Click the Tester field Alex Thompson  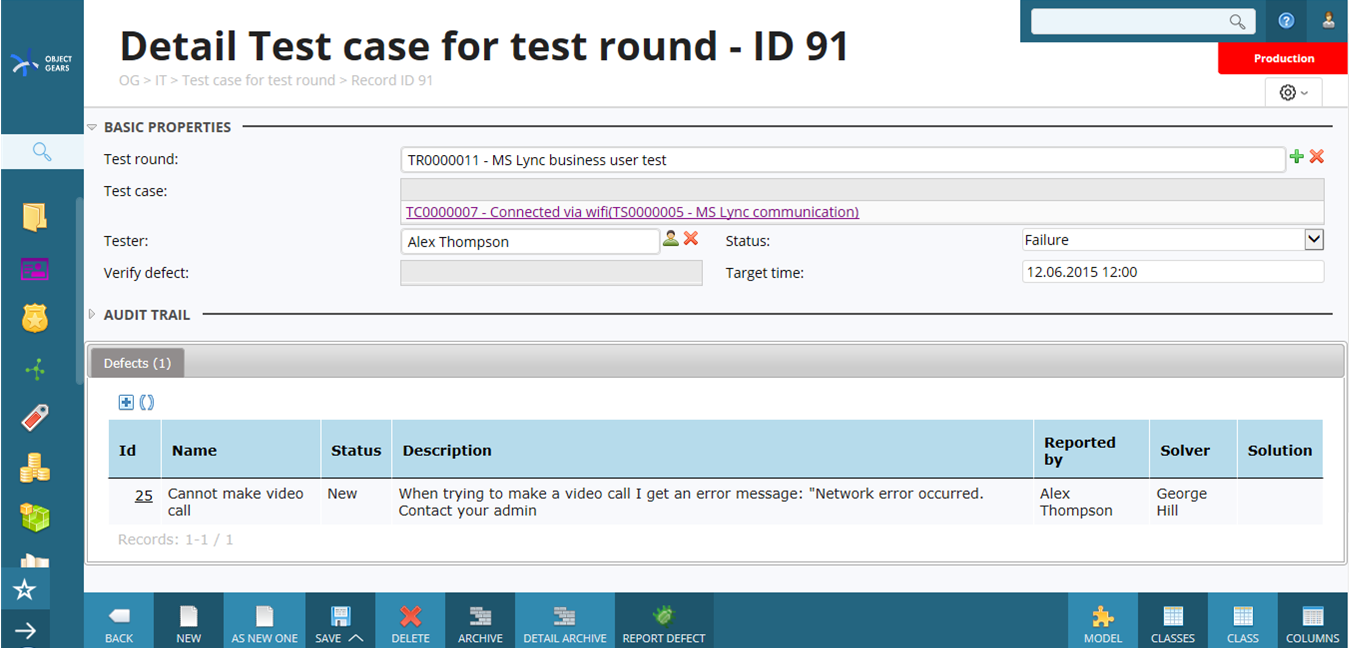click(x=530, y=241)
